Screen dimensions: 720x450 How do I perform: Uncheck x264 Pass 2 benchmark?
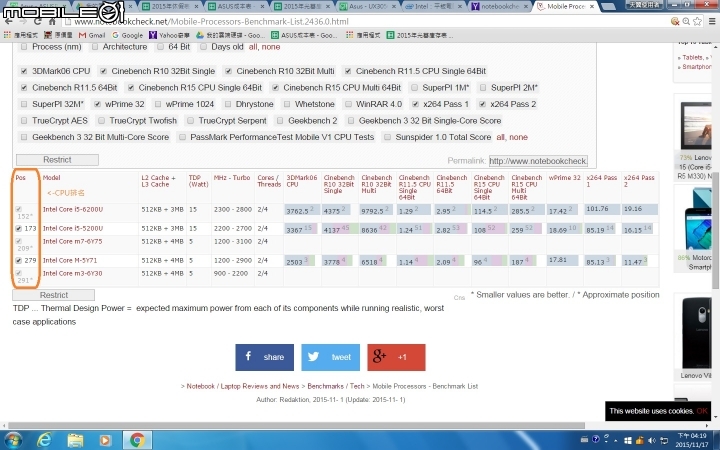482,104
